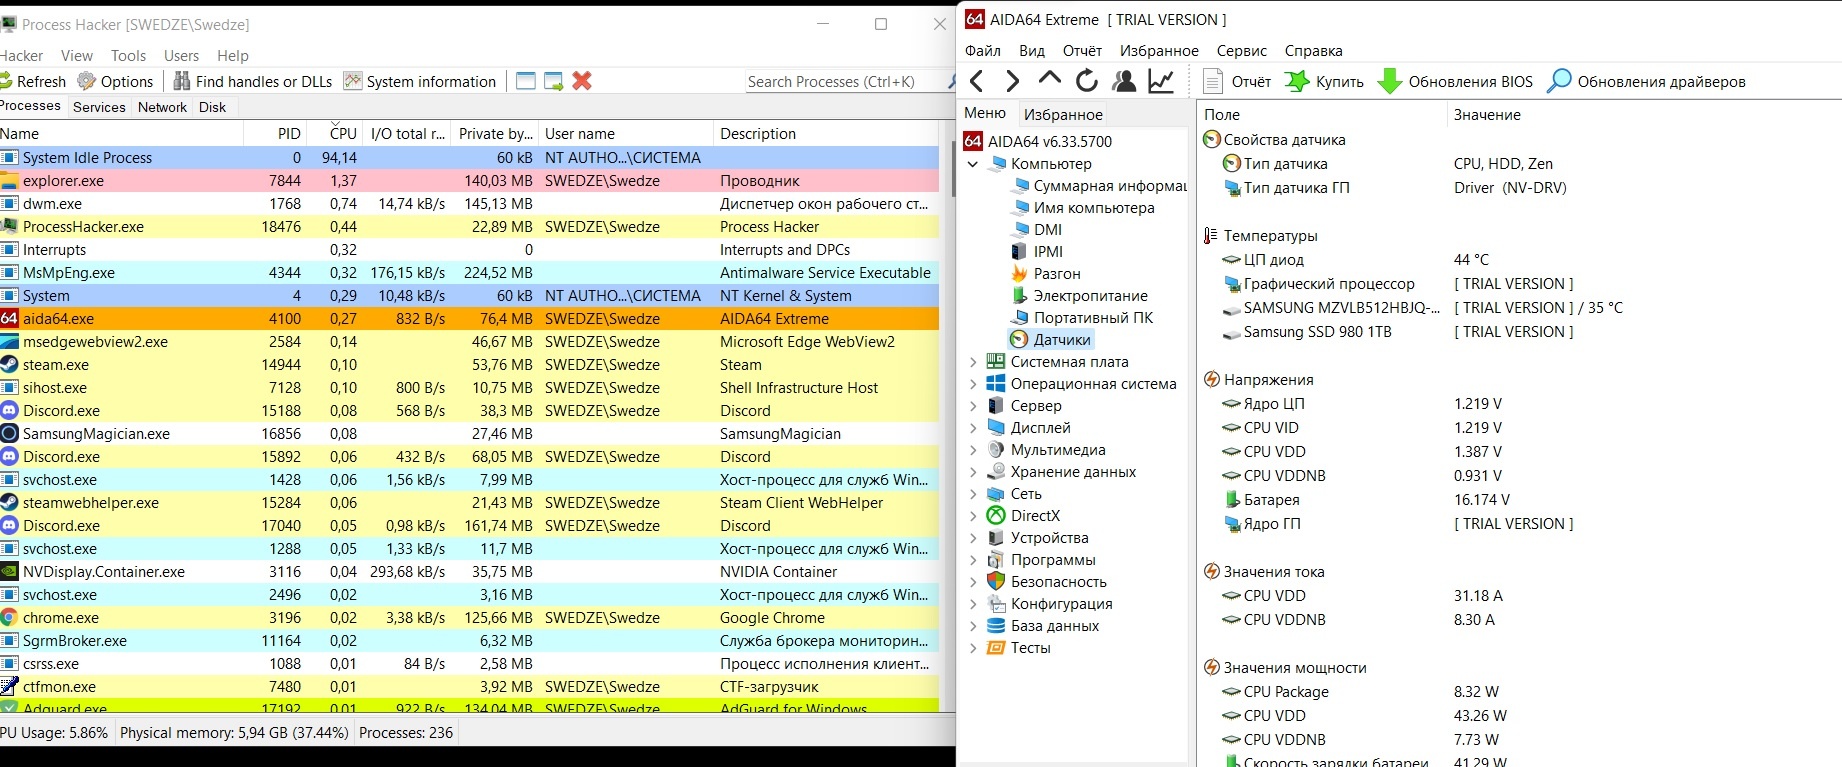This screenshot has height=767, width=1842.
Task: Click the AIDA64 refresh icon
Action: pos(1086,81)
